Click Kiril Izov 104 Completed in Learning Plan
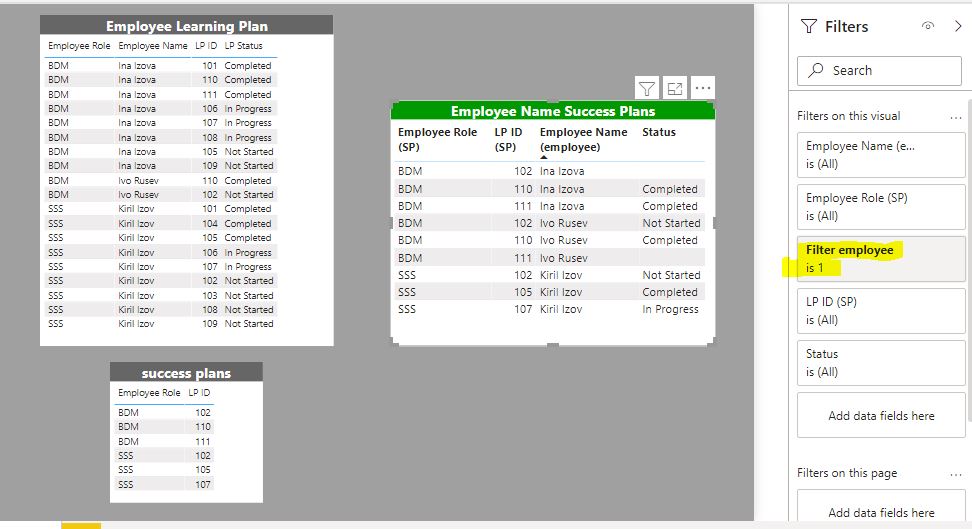 pyautogui.click(x=161, y=223)
